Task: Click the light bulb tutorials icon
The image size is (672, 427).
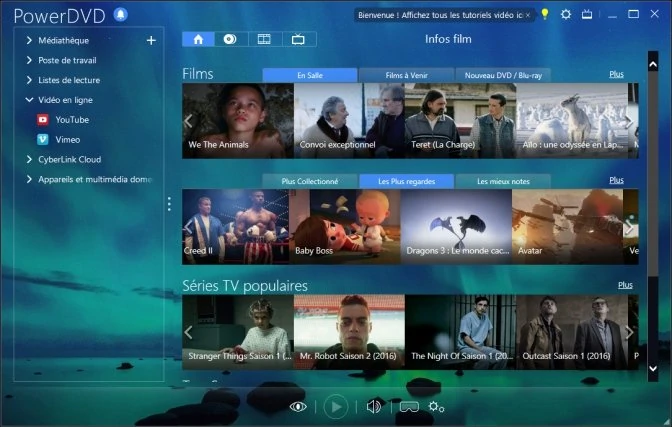Action: pos(545,14)
